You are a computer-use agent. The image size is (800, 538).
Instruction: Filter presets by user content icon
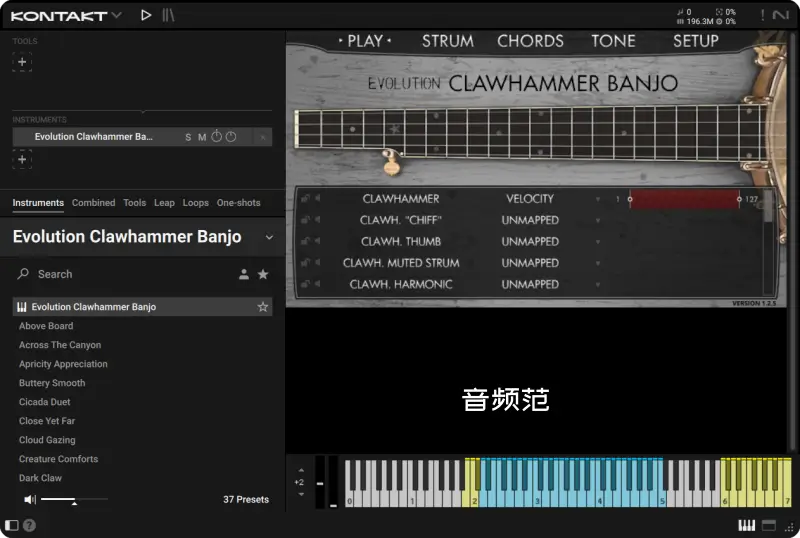(x=243, y=274)
